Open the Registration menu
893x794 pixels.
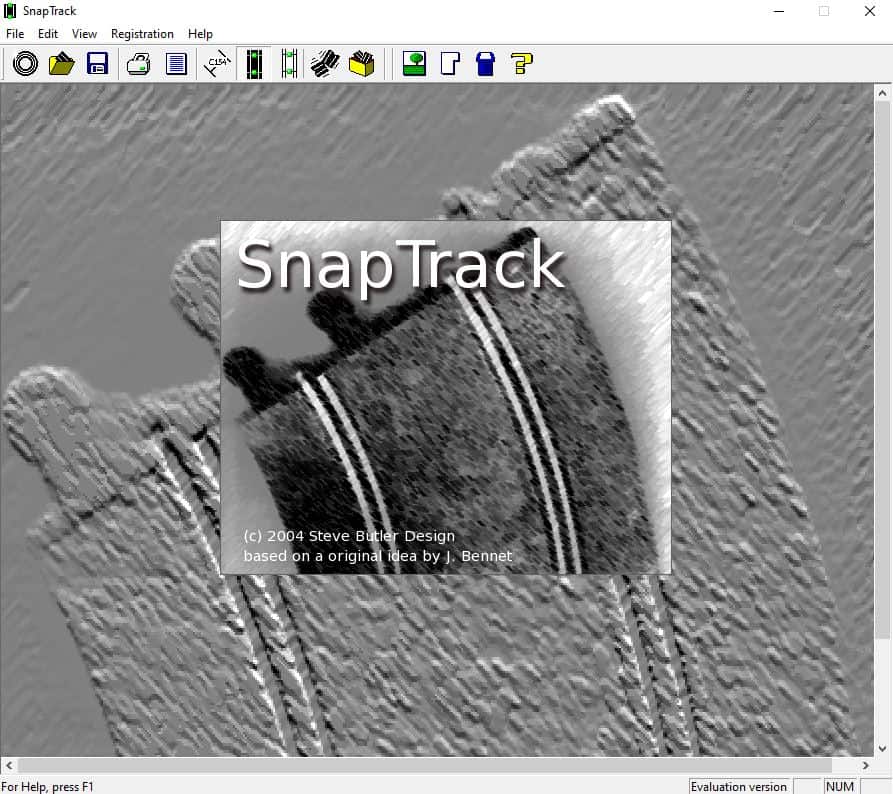[142, 33]
